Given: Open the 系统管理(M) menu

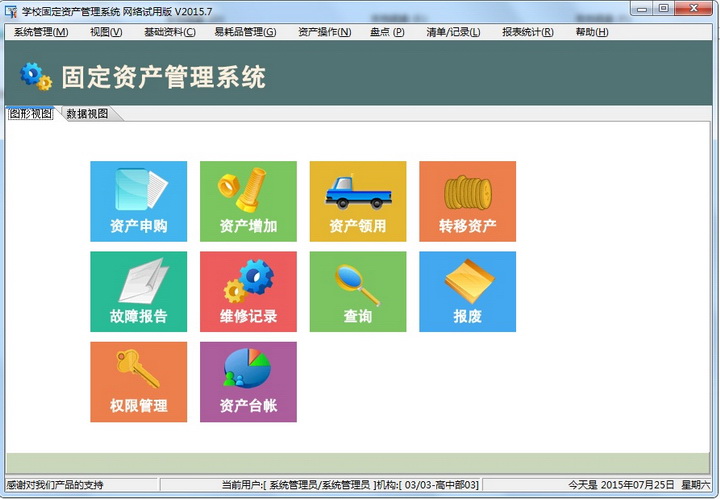Looking at the screenshot, I should [41, 32].
